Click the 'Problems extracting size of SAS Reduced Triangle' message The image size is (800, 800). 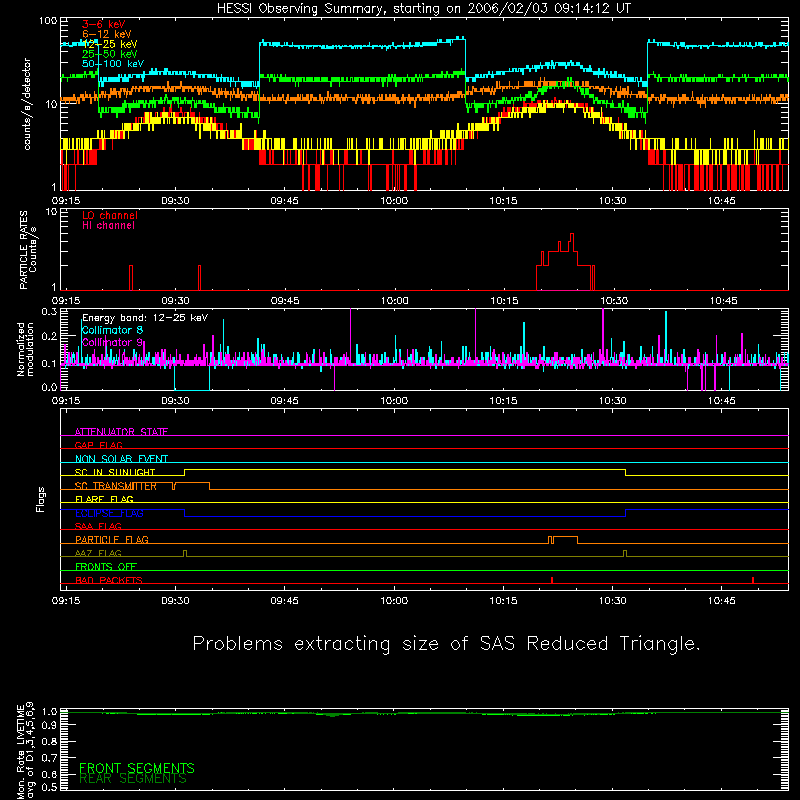tap(446, 644)
